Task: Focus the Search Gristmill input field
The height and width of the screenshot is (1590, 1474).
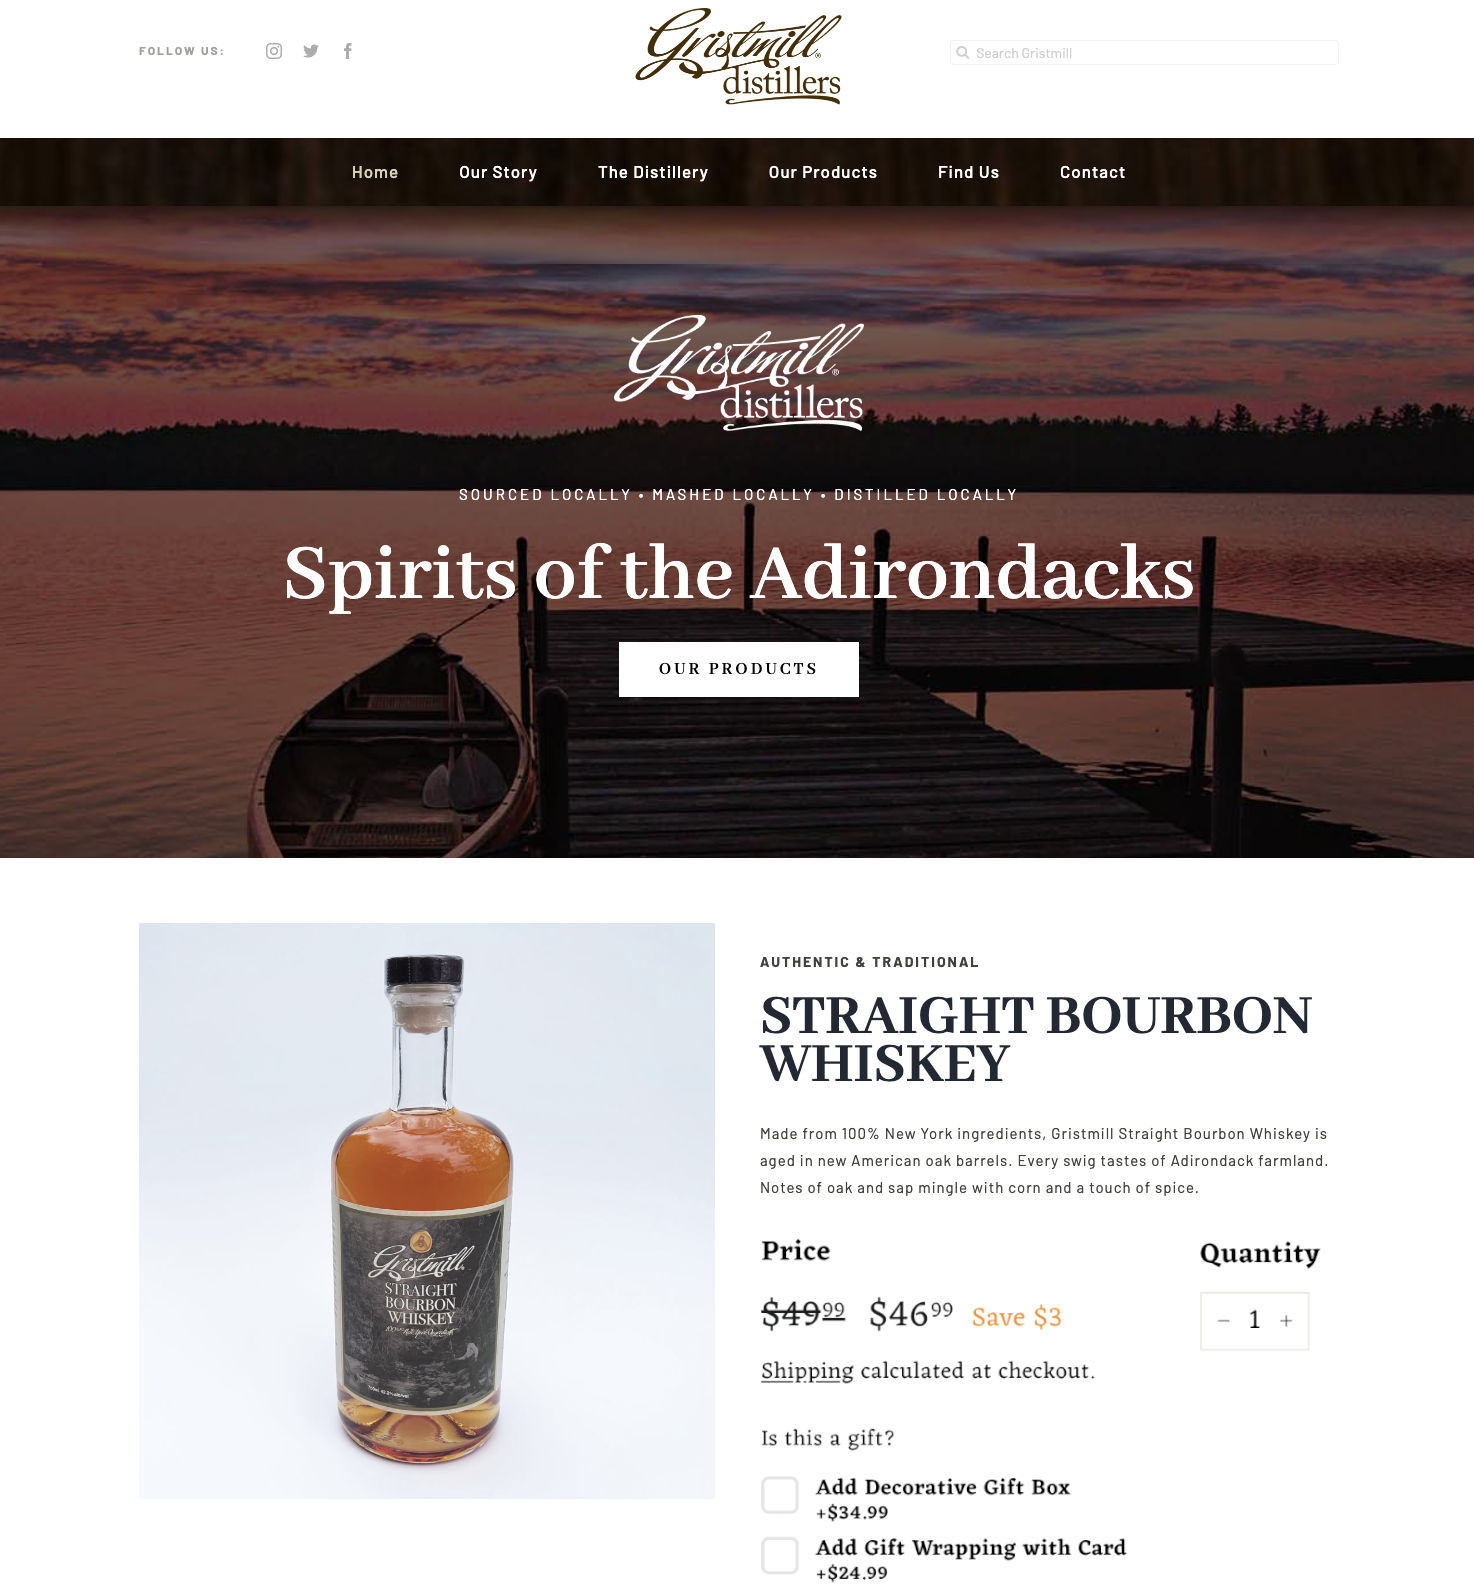Action: pos(1144,53)
